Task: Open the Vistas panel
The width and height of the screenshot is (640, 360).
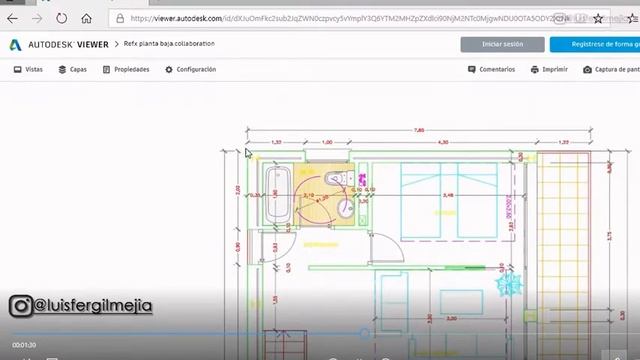Action: (28, 69)
